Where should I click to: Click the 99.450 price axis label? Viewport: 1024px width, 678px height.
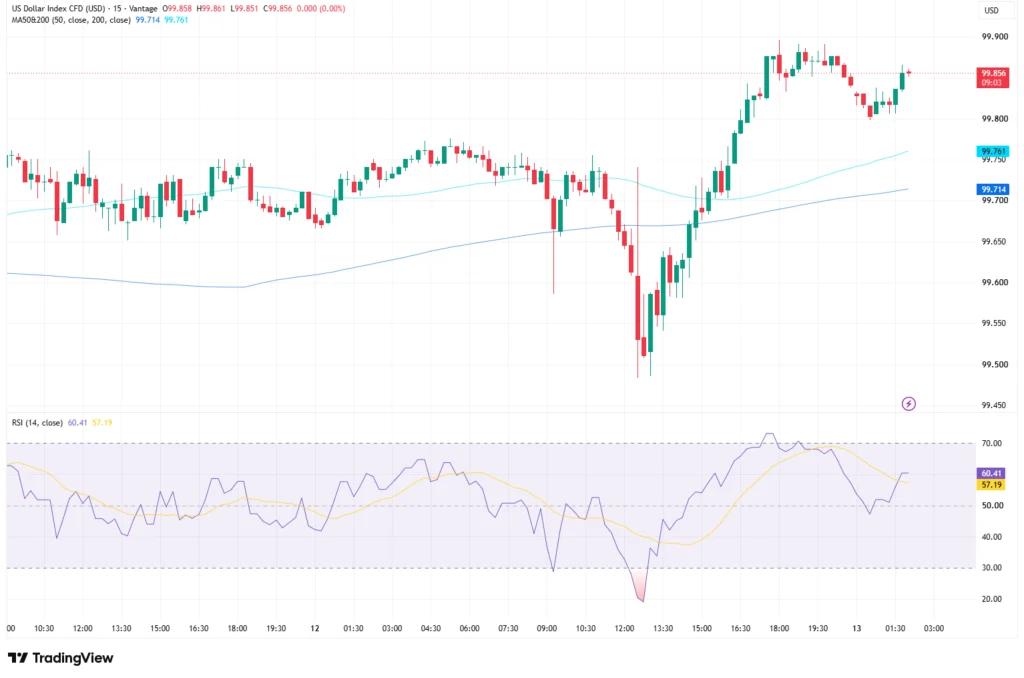point(995,406)
